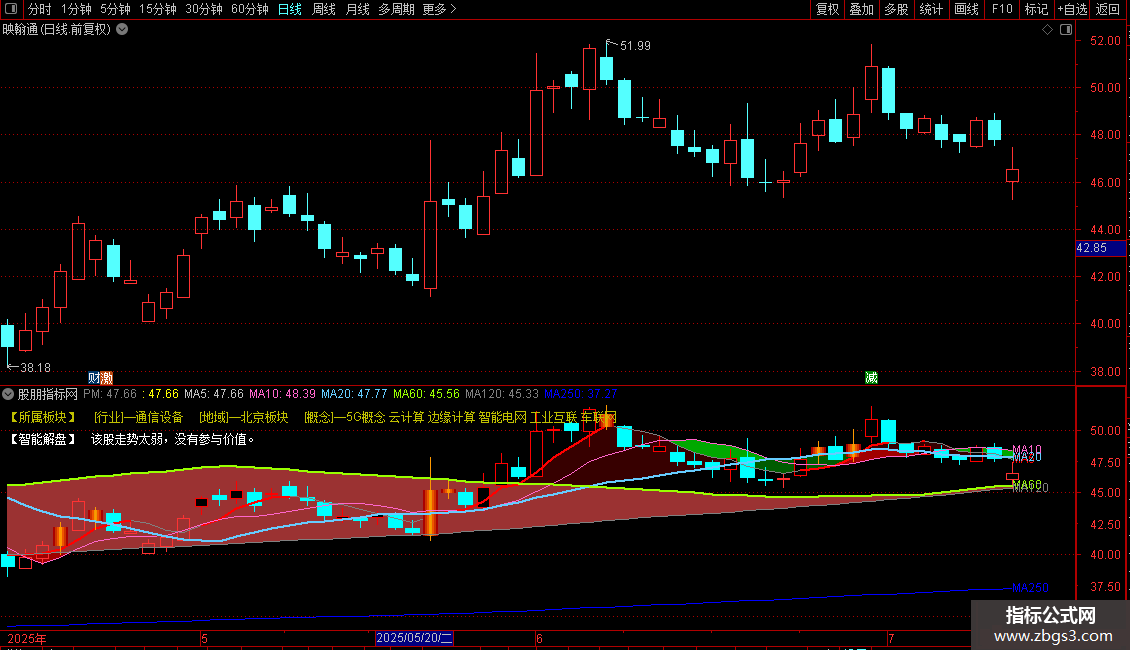Expand 更多 time period options

(x=439, y=9)
